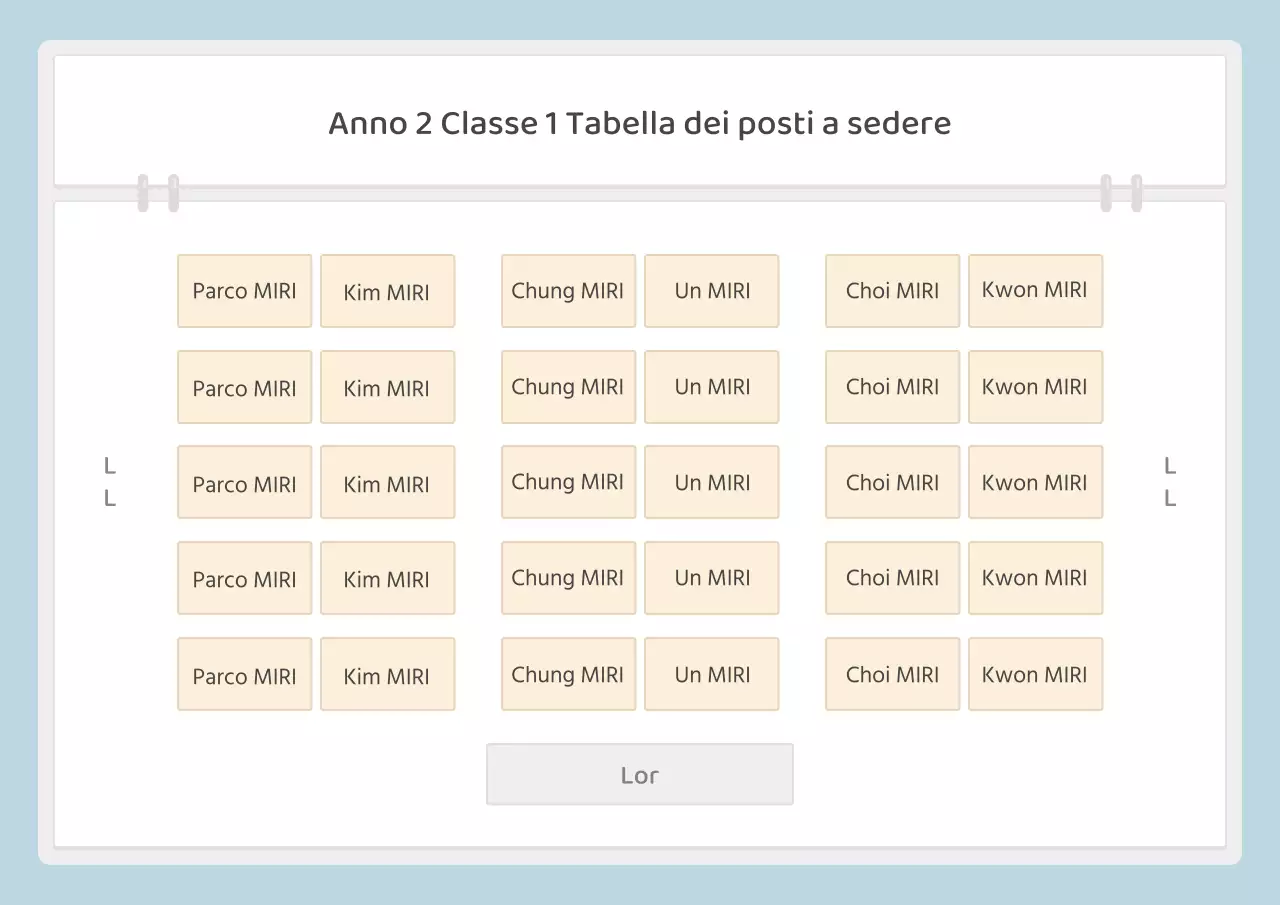This screenshot has height=905, width=1280.
Task: Click the leftmost binder ring
Action: pos(143,193)
